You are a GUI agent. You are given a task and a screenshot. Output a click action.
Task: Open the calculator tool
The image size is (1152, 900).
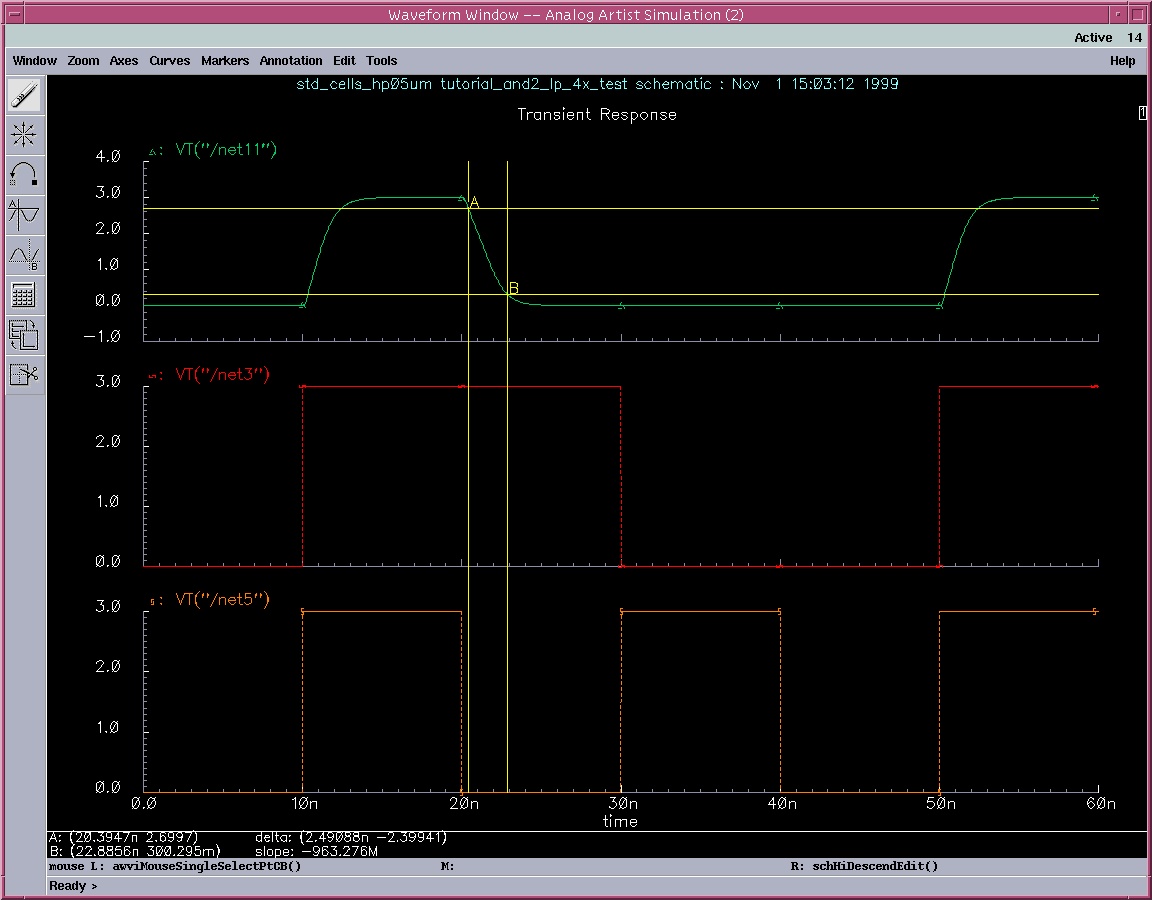pos(24,295)
